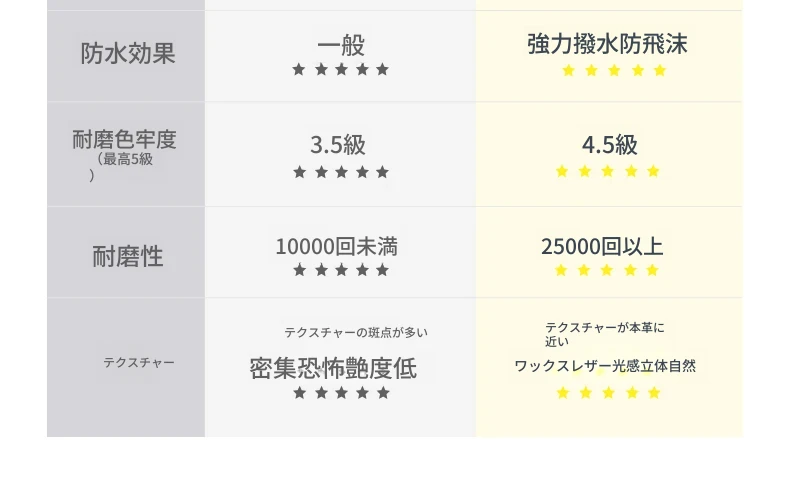Click the 耐磨色牢度 row label
This screenshot has height=497, width=790.
click(124, 140)
